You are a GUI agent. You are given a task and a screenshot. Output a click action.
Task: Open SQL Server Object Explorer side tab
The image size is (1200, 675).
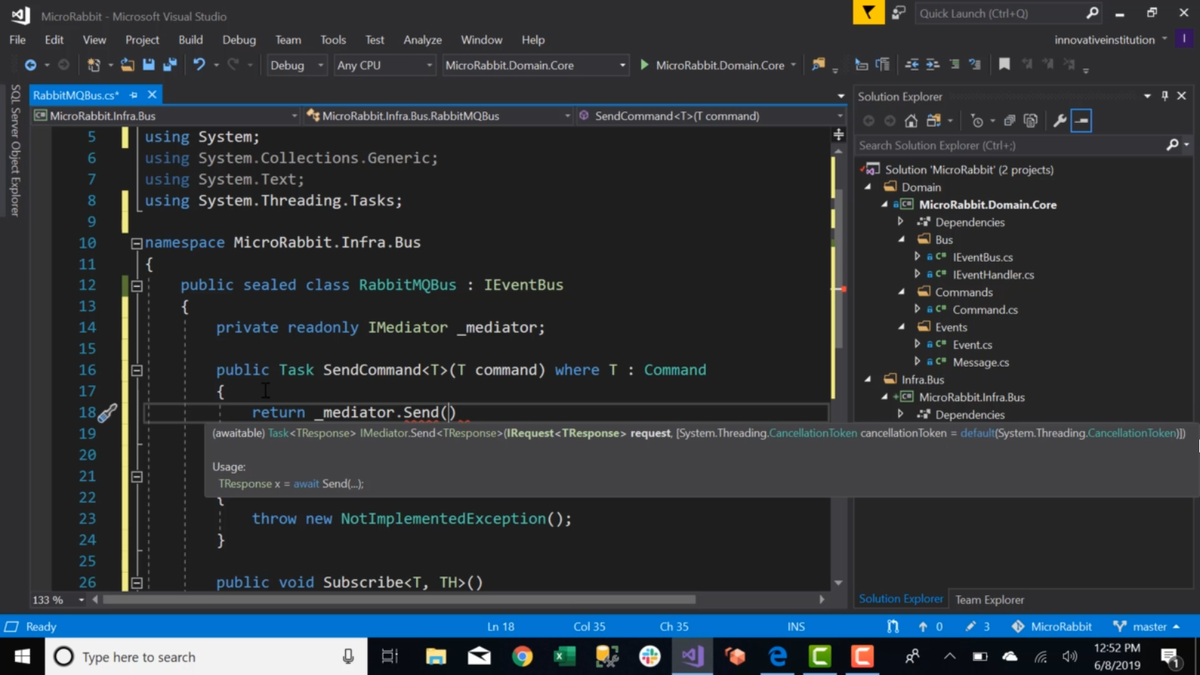point(15,150)
